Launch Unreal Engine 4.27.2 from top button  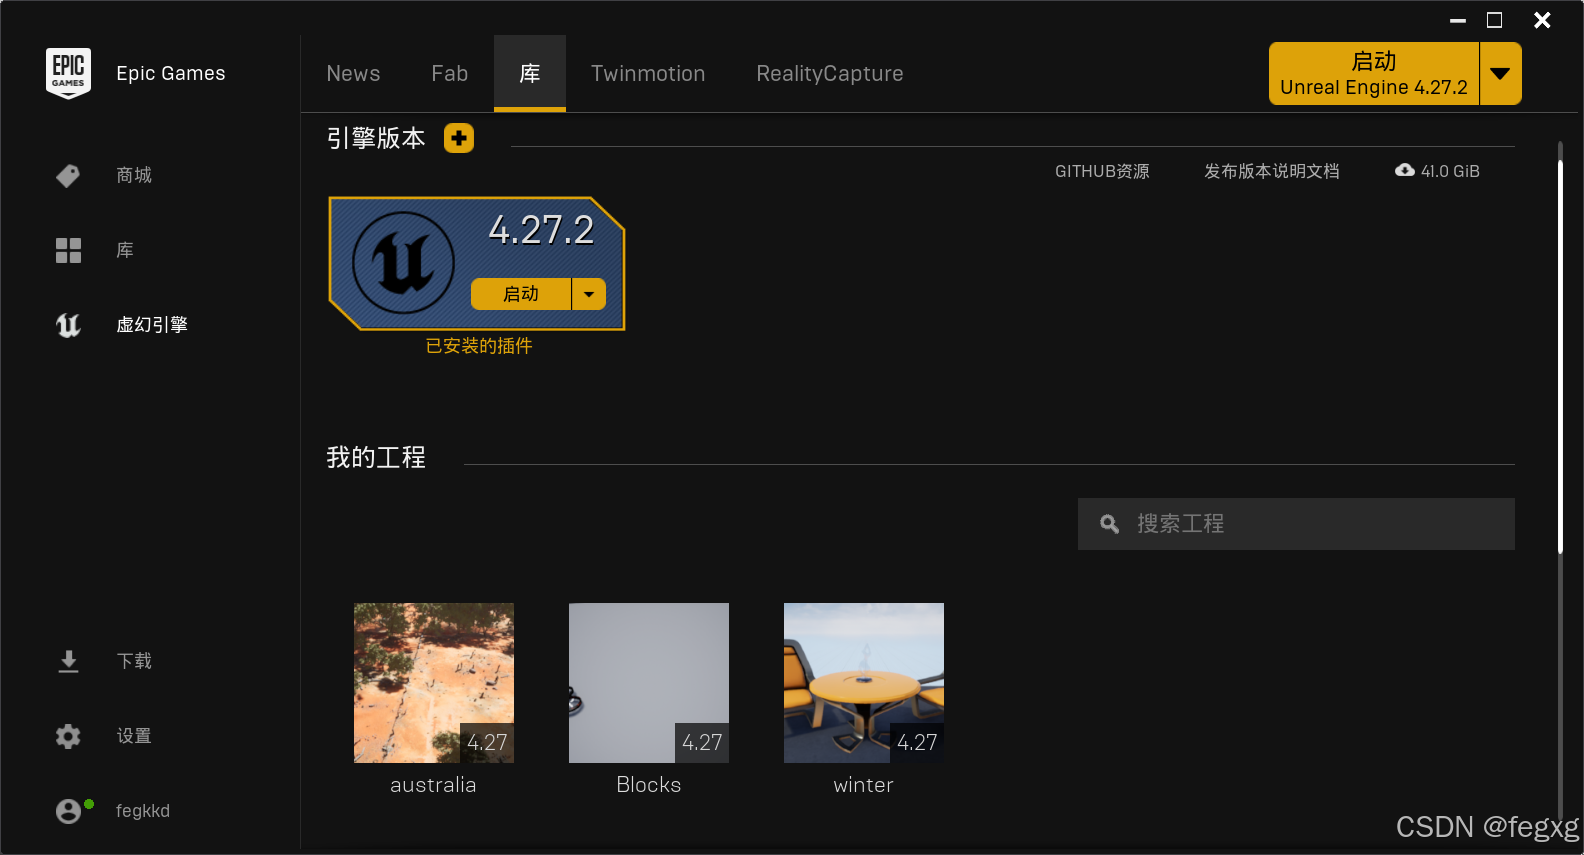coord(1374,74)
